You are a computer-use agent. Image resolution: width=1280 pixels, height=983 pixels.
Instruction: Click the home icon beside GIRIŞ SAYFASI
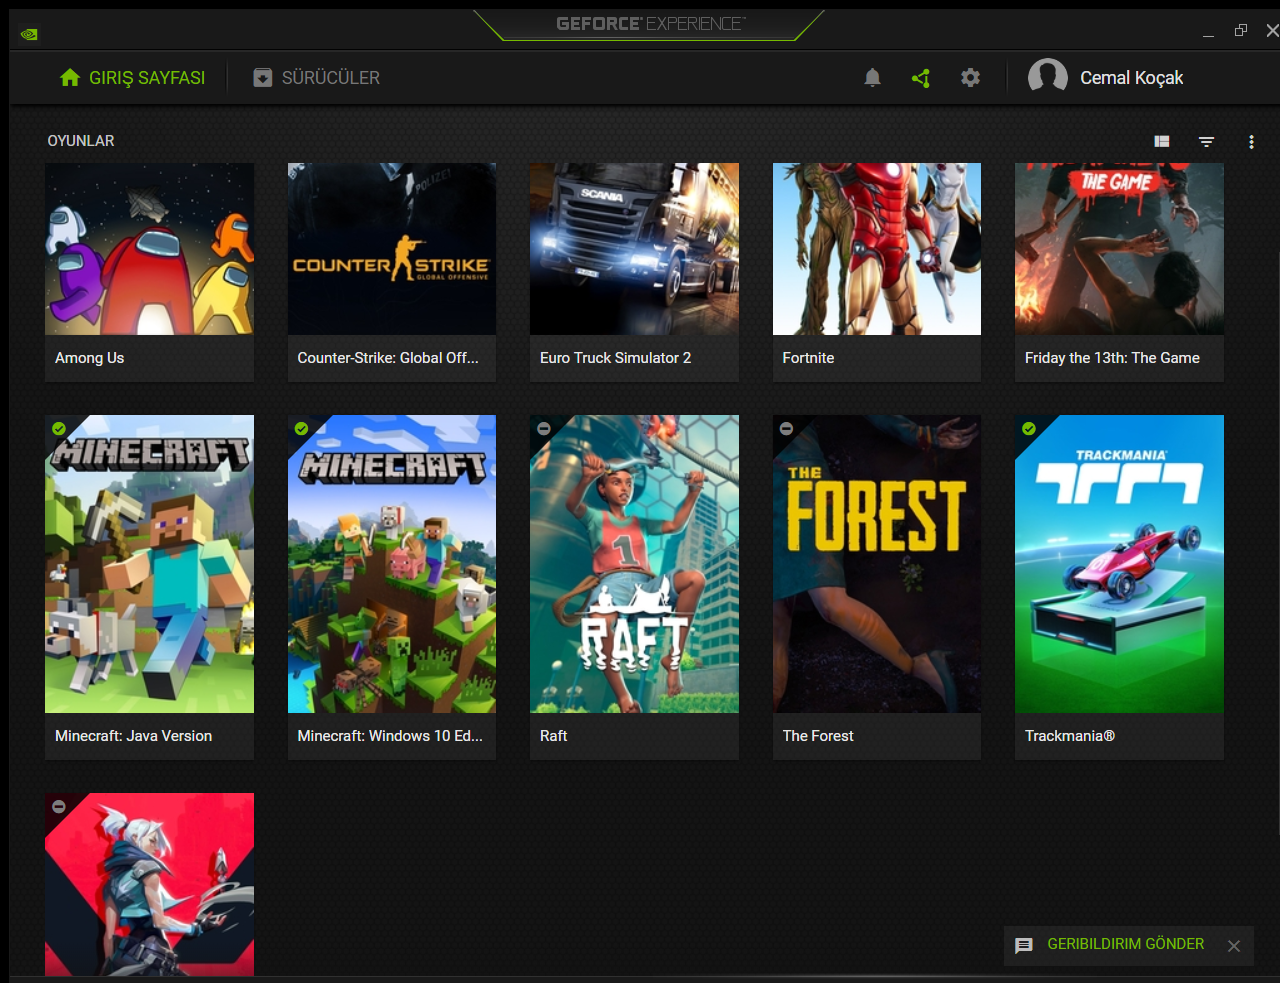(x=69, y=78)
